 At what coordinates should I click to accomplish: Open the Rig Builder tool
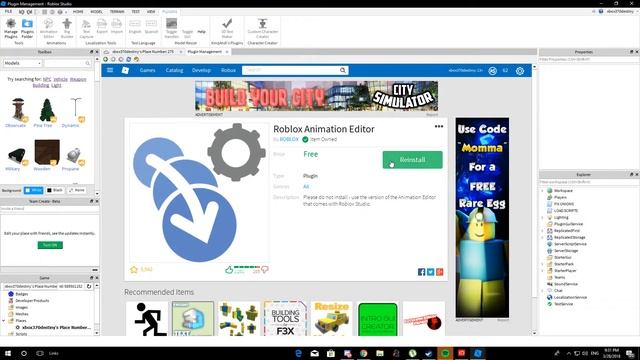pyautogui.click(x=67, y=28)
